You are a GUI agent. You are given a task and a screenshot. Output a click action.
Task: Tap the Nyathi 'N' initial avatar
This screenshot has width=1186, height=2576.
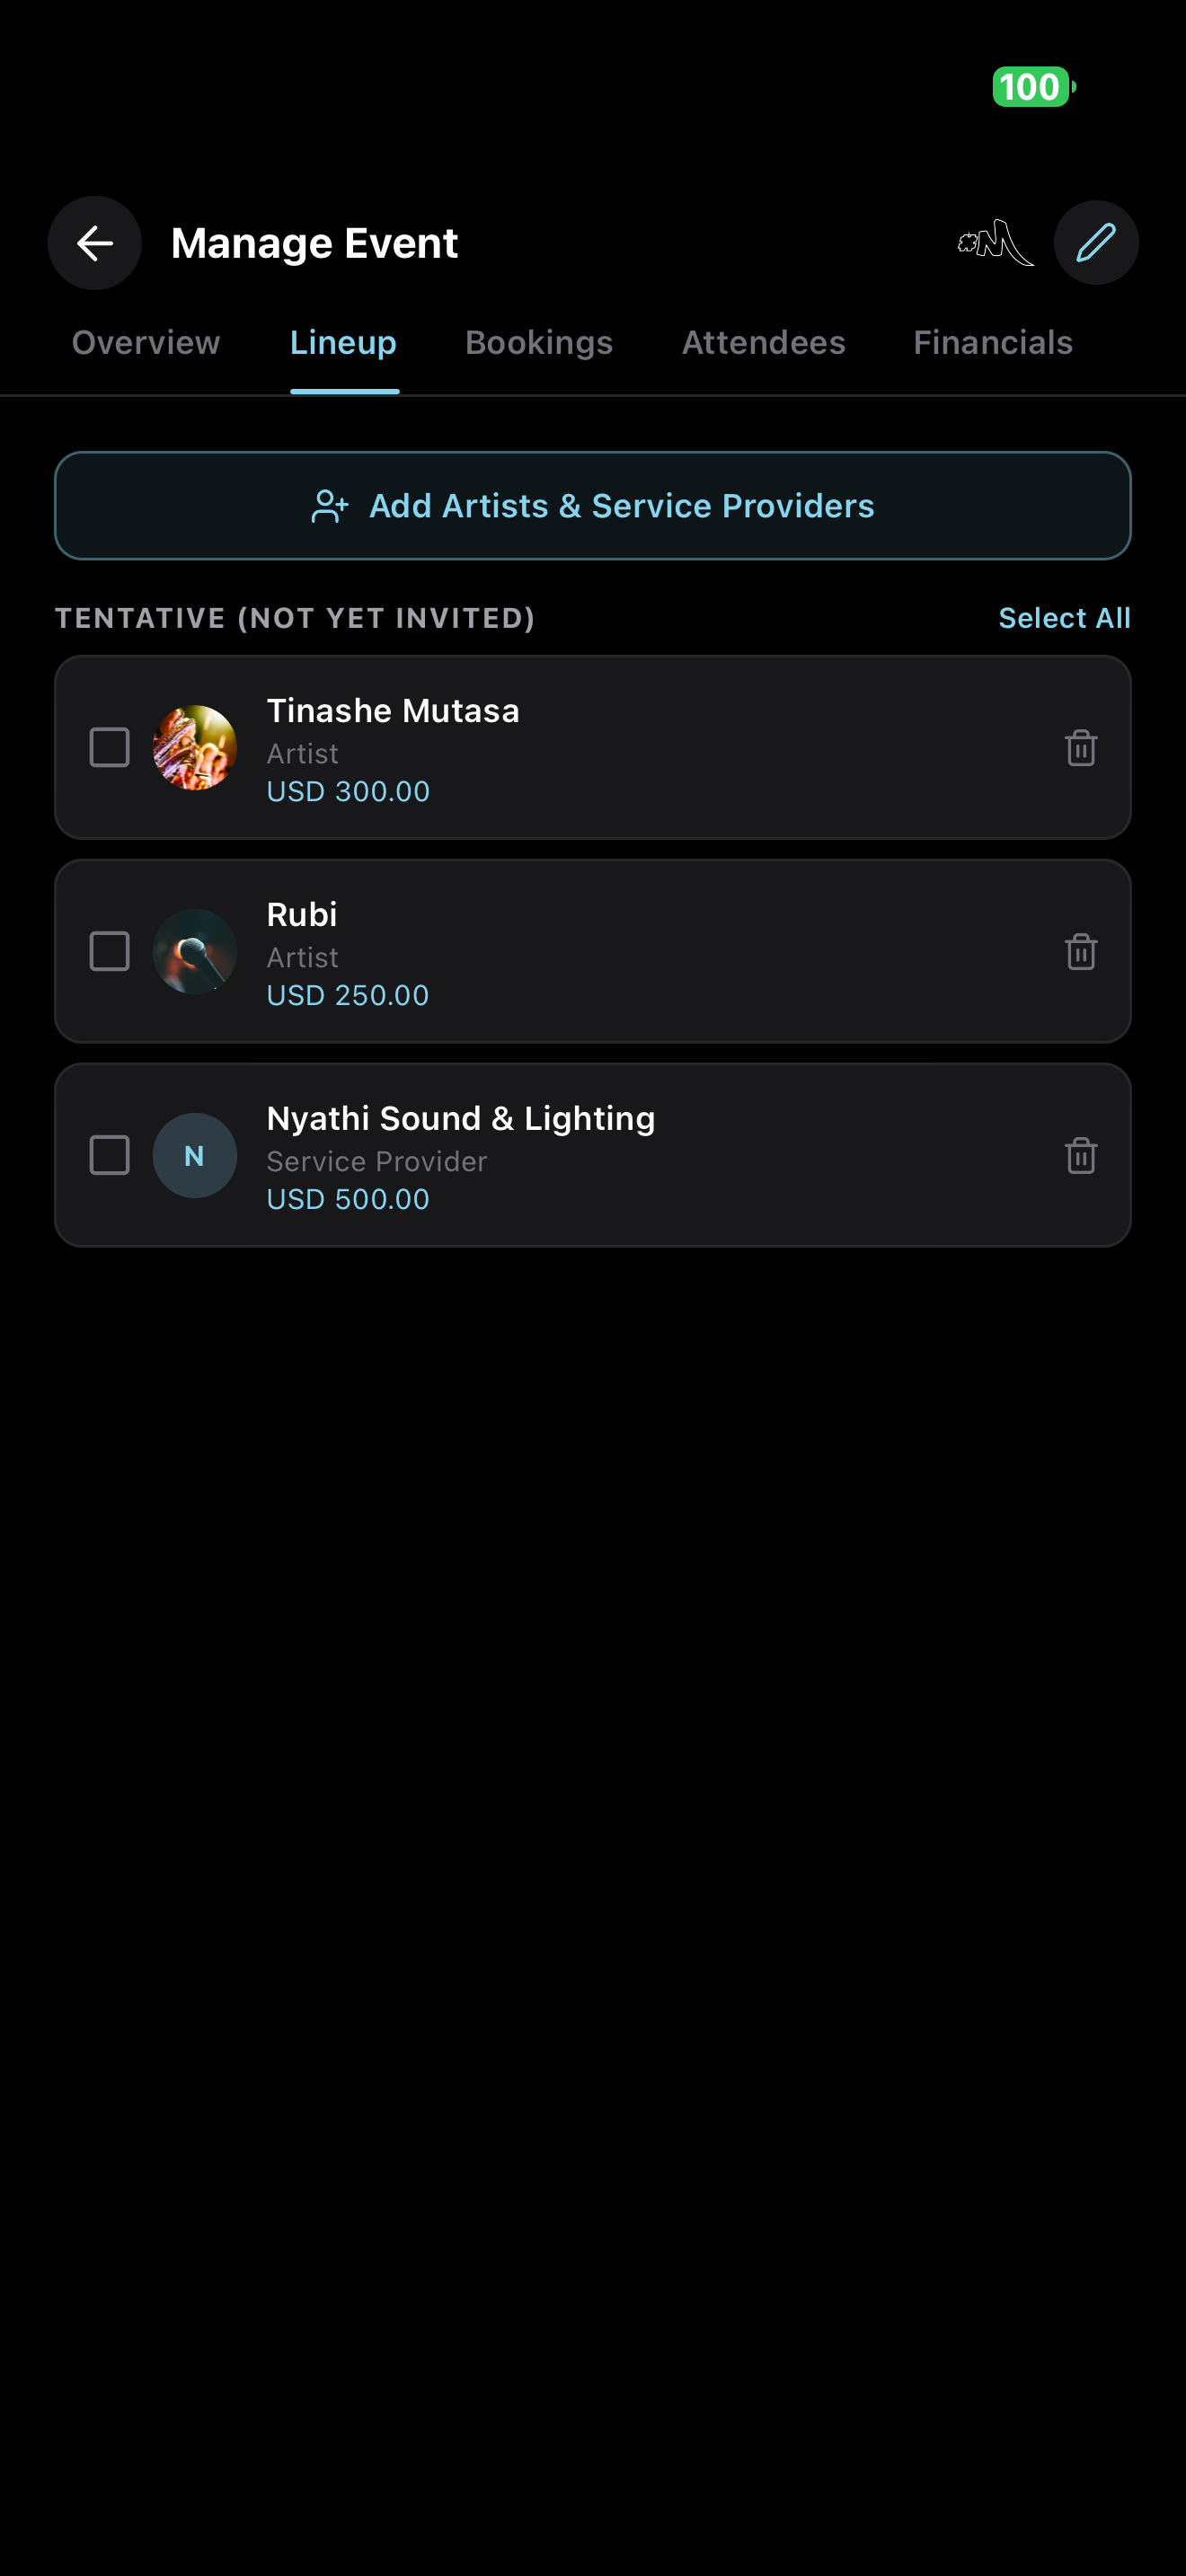195,1156
